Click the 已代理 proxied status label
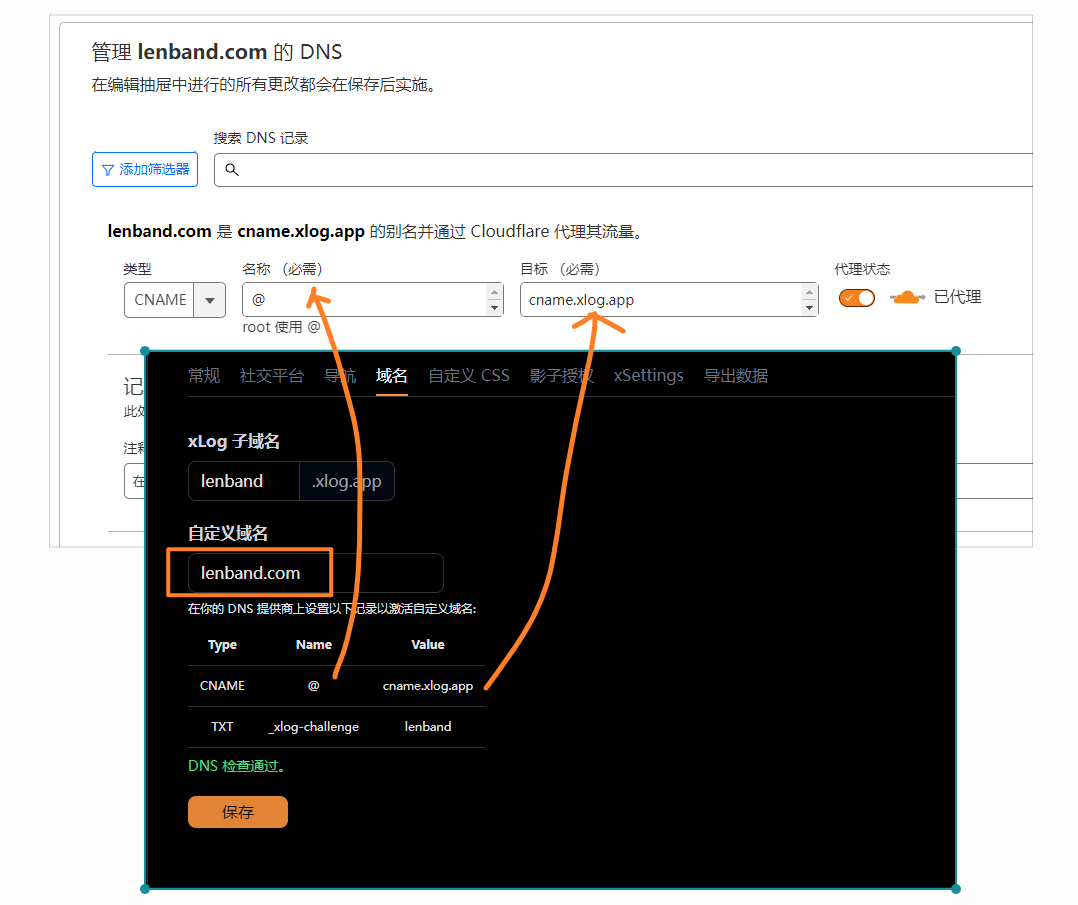This screenshot has width=1078, height=905. pos(958,297)
